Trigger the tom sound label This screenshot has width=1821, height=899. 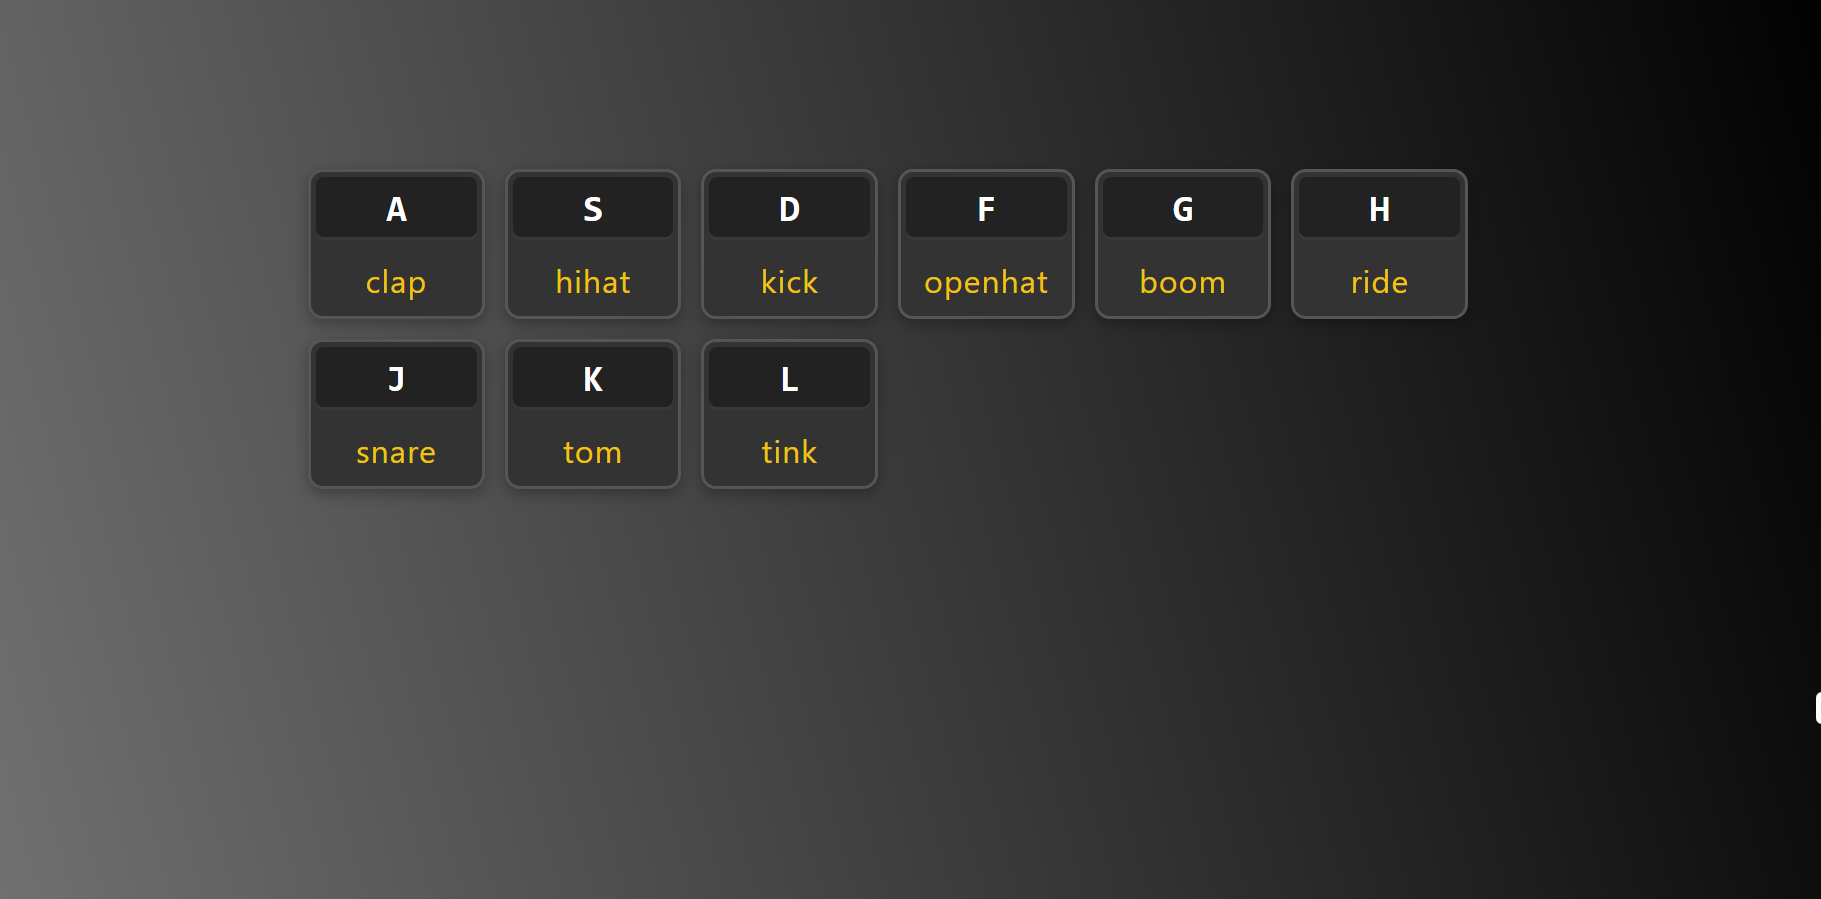click(x=593, y=453)
